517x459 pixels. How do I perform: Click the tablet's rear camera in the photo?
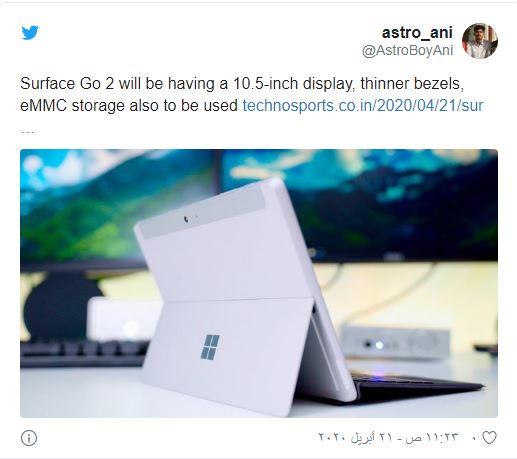pyautogui.click(x=186, y=219)
